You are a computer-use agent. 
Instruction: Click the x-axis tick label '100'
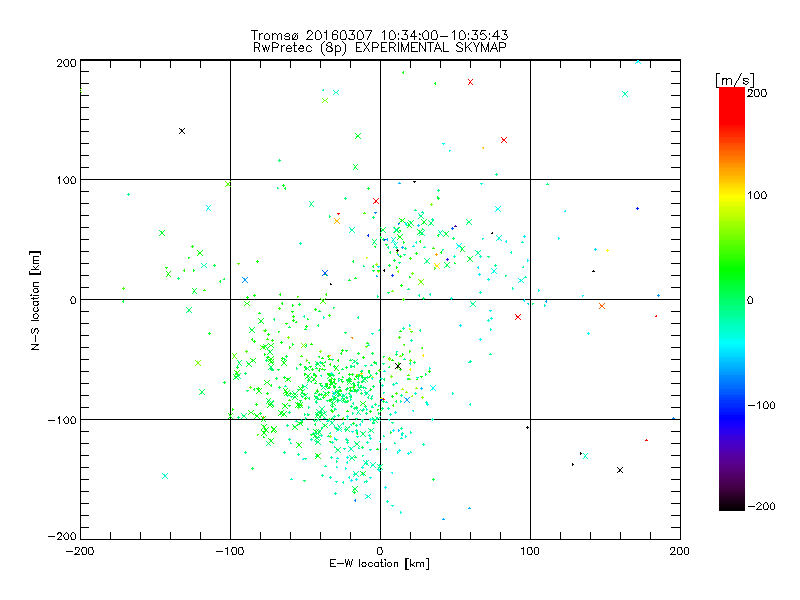pos(530,551)
